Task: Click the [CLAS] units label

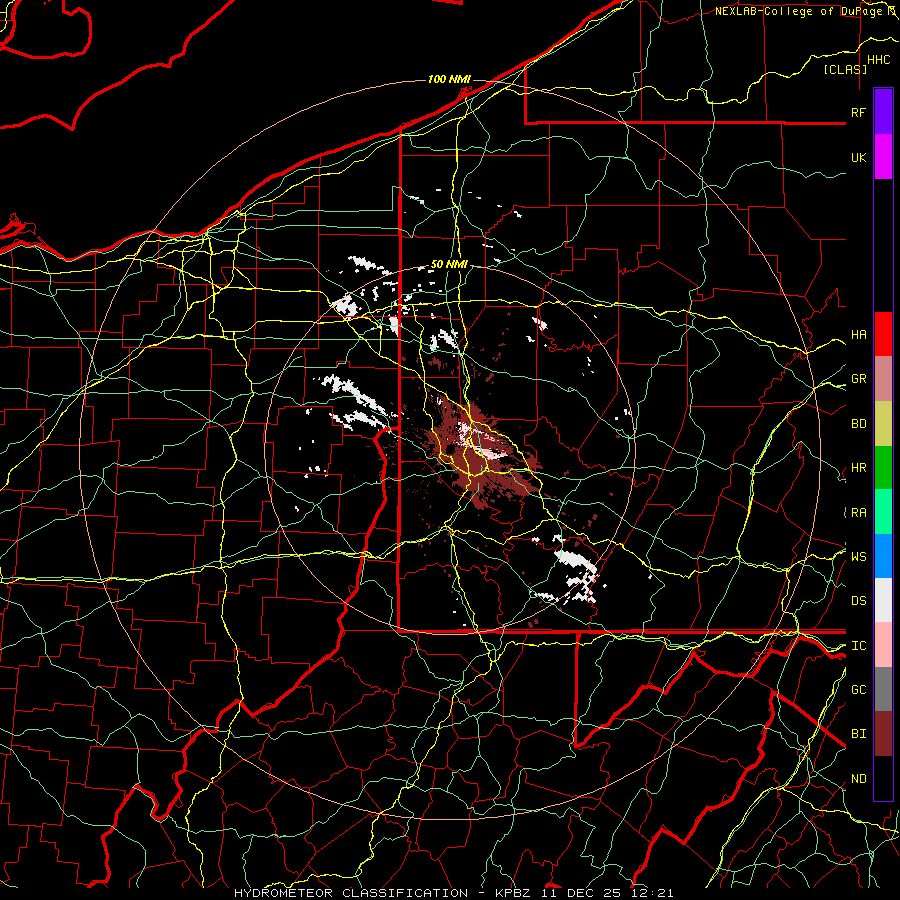Action: tap(845, 69)
